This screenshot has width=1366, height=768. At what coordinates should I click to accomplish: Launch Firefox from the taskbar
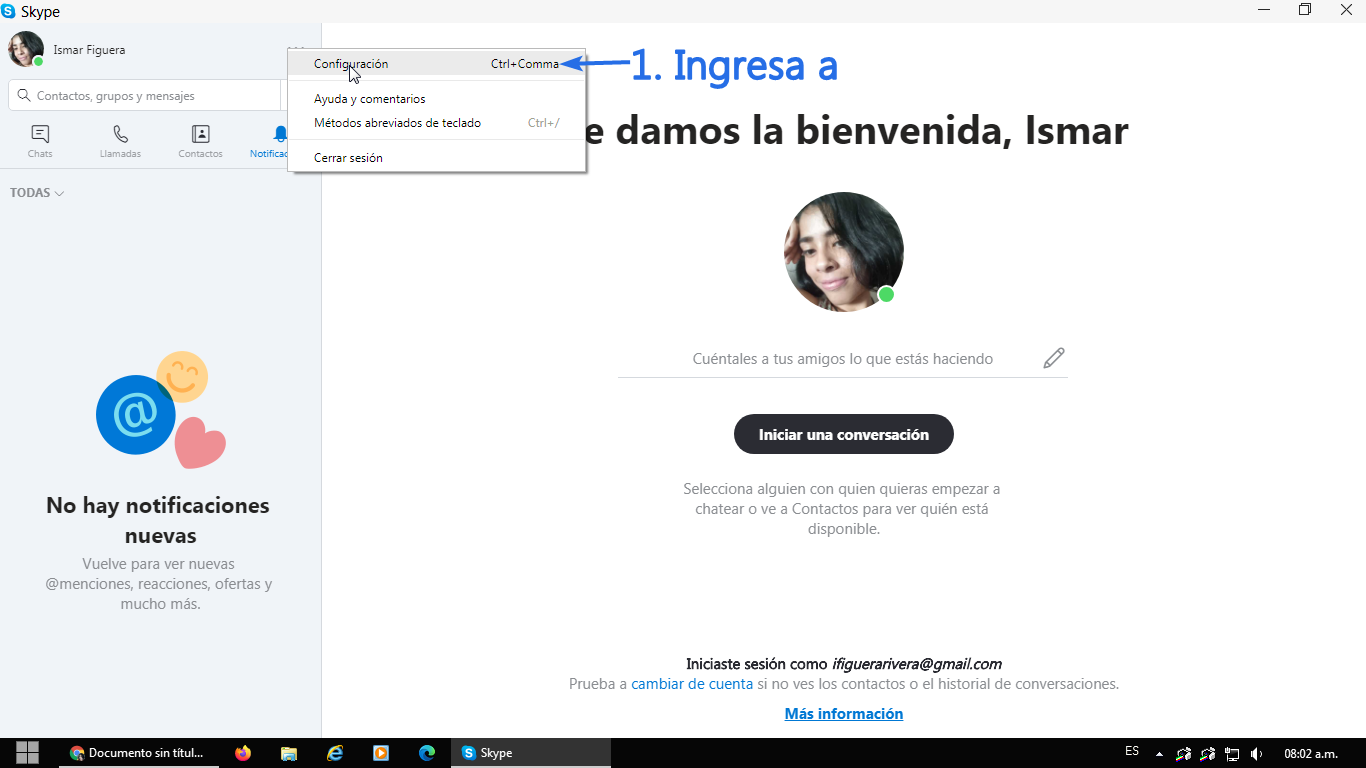click(243, 753)
